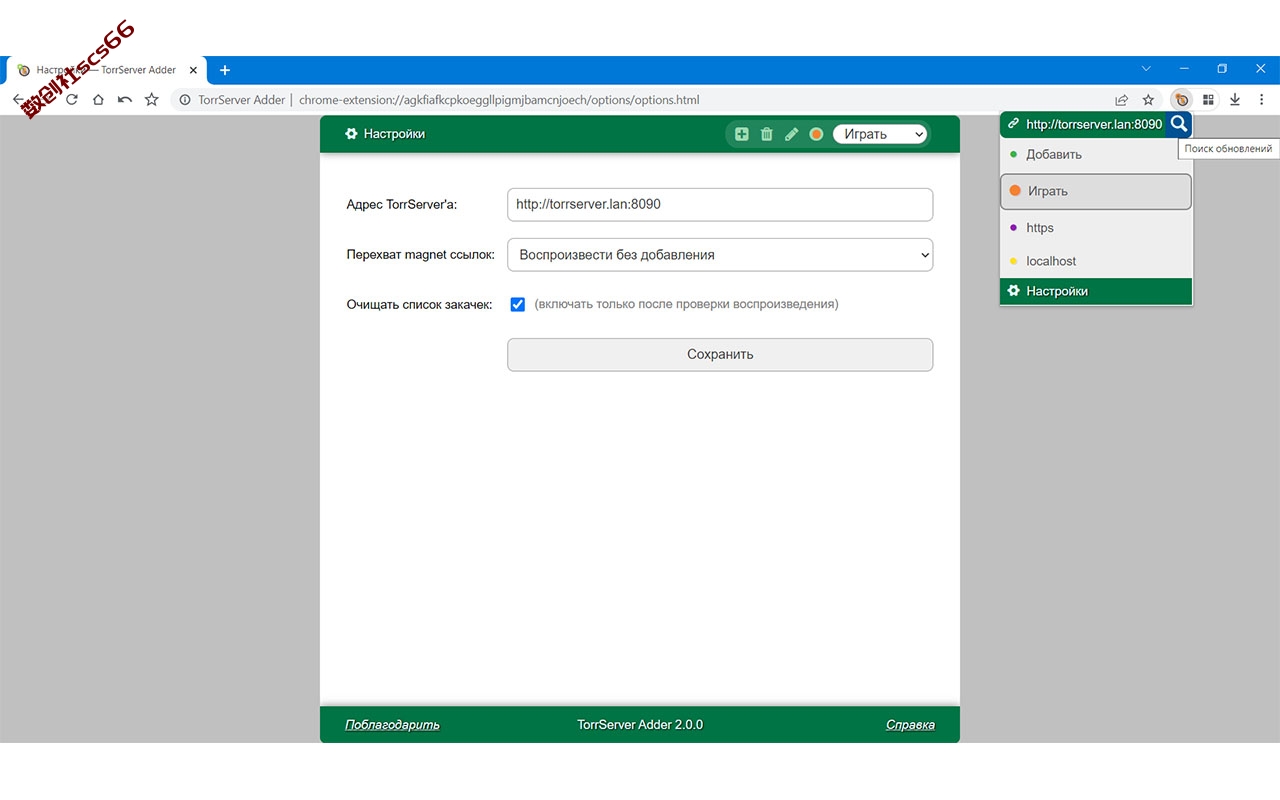Select https in the extension popup

[1096, 228]
